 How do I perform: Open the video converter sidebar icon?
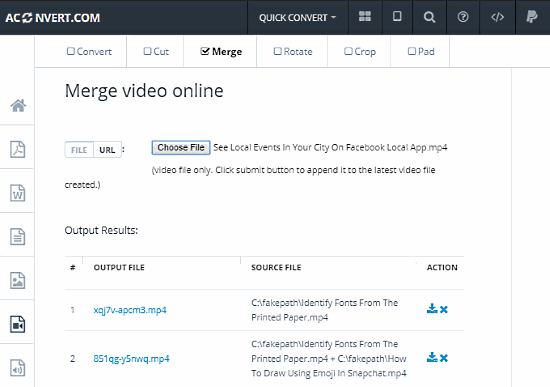18,324
